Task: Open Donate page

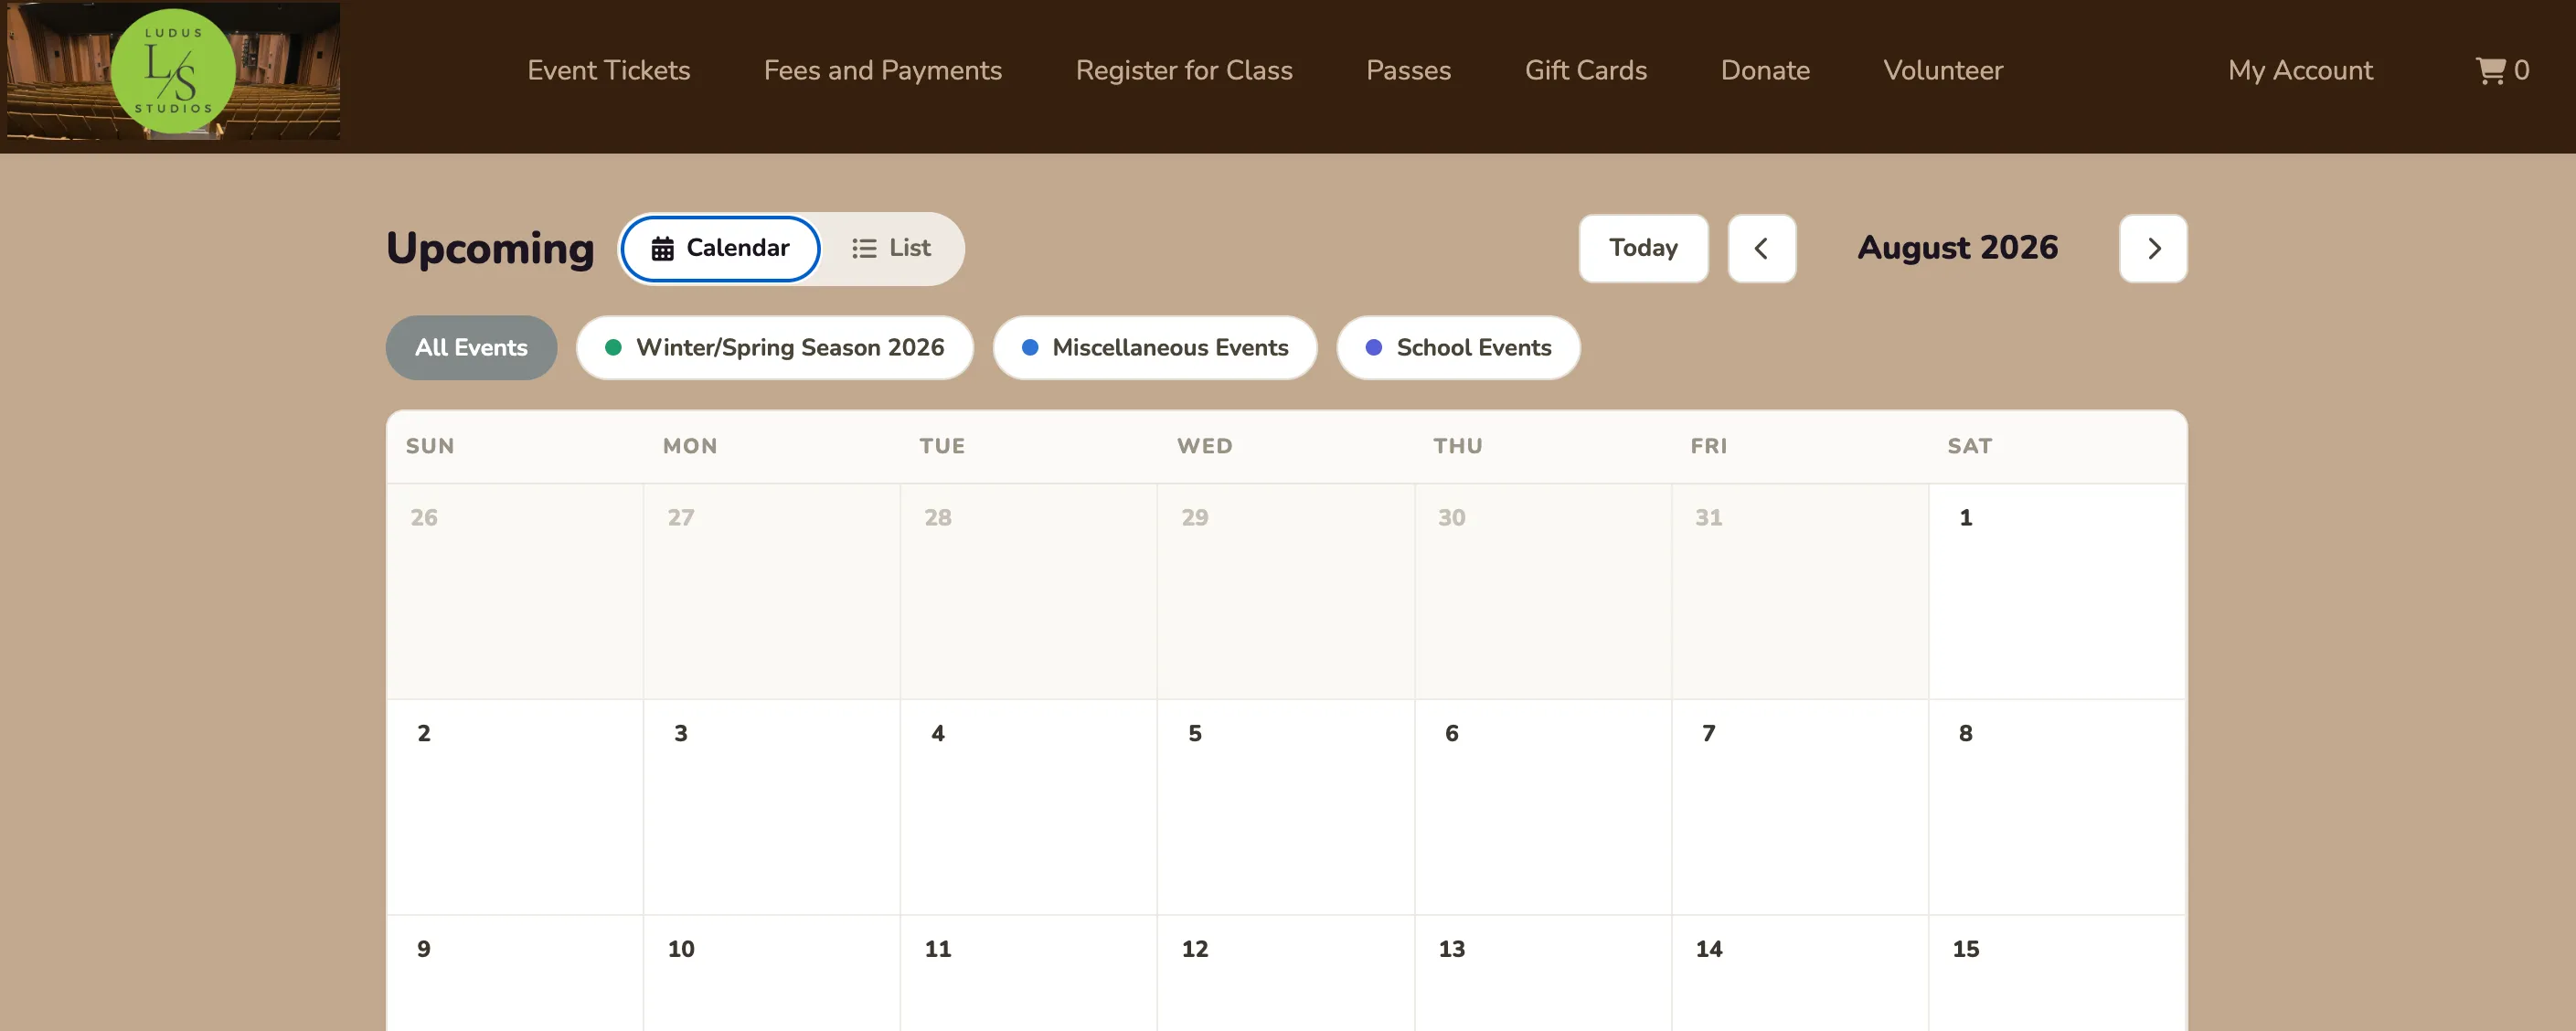Action: tap(1765, 71)
